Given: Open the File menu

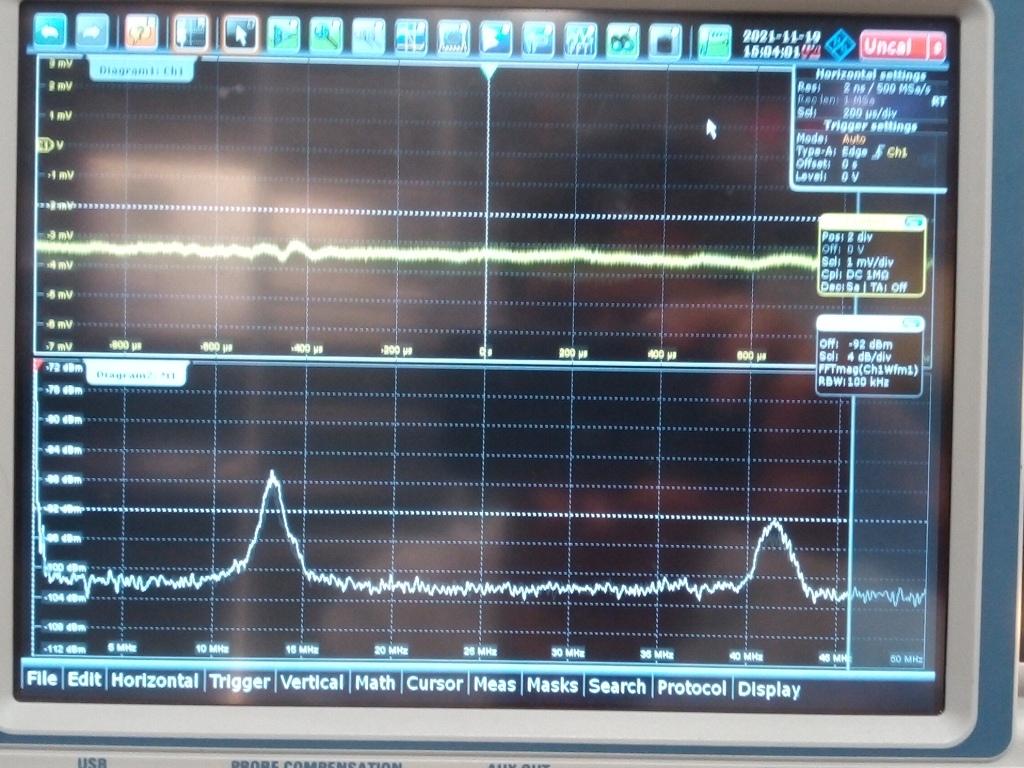Looking at the screenshot, I should [x=42, y=679].
